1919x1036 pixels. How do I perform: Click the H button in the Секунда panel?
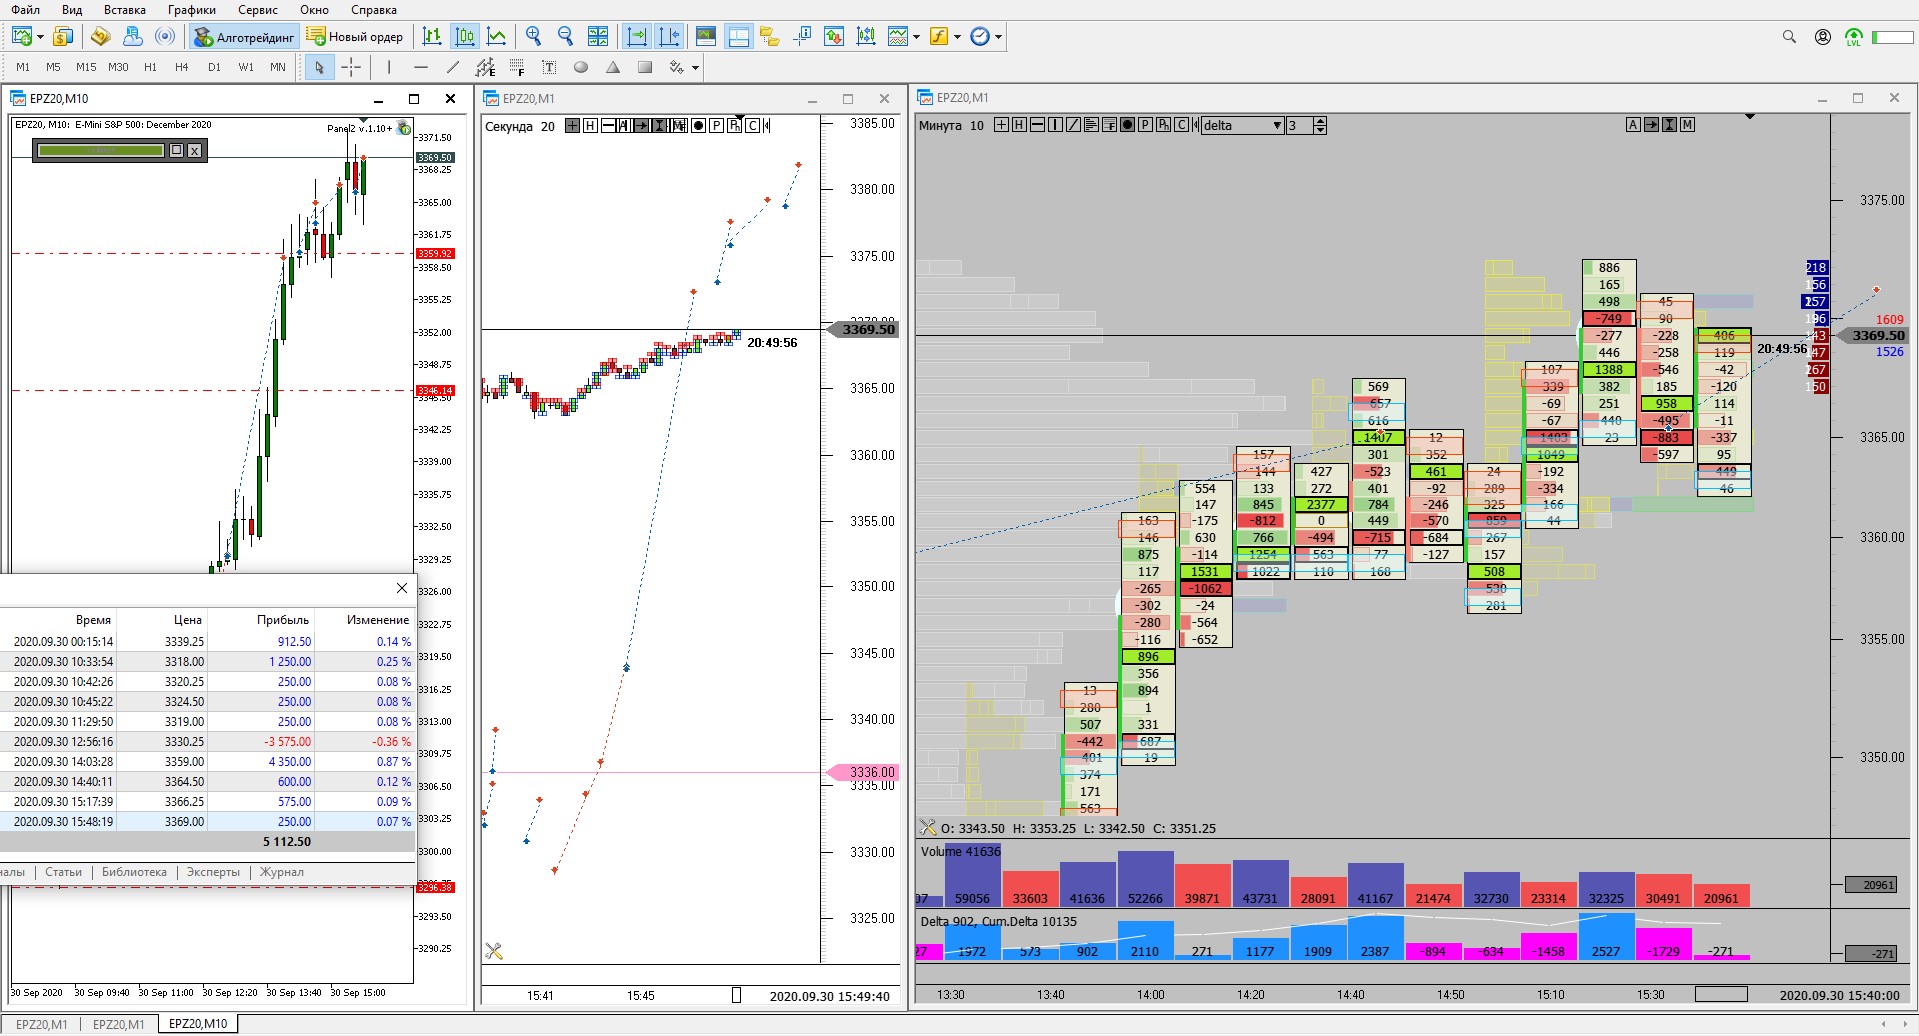click(590, 125)
